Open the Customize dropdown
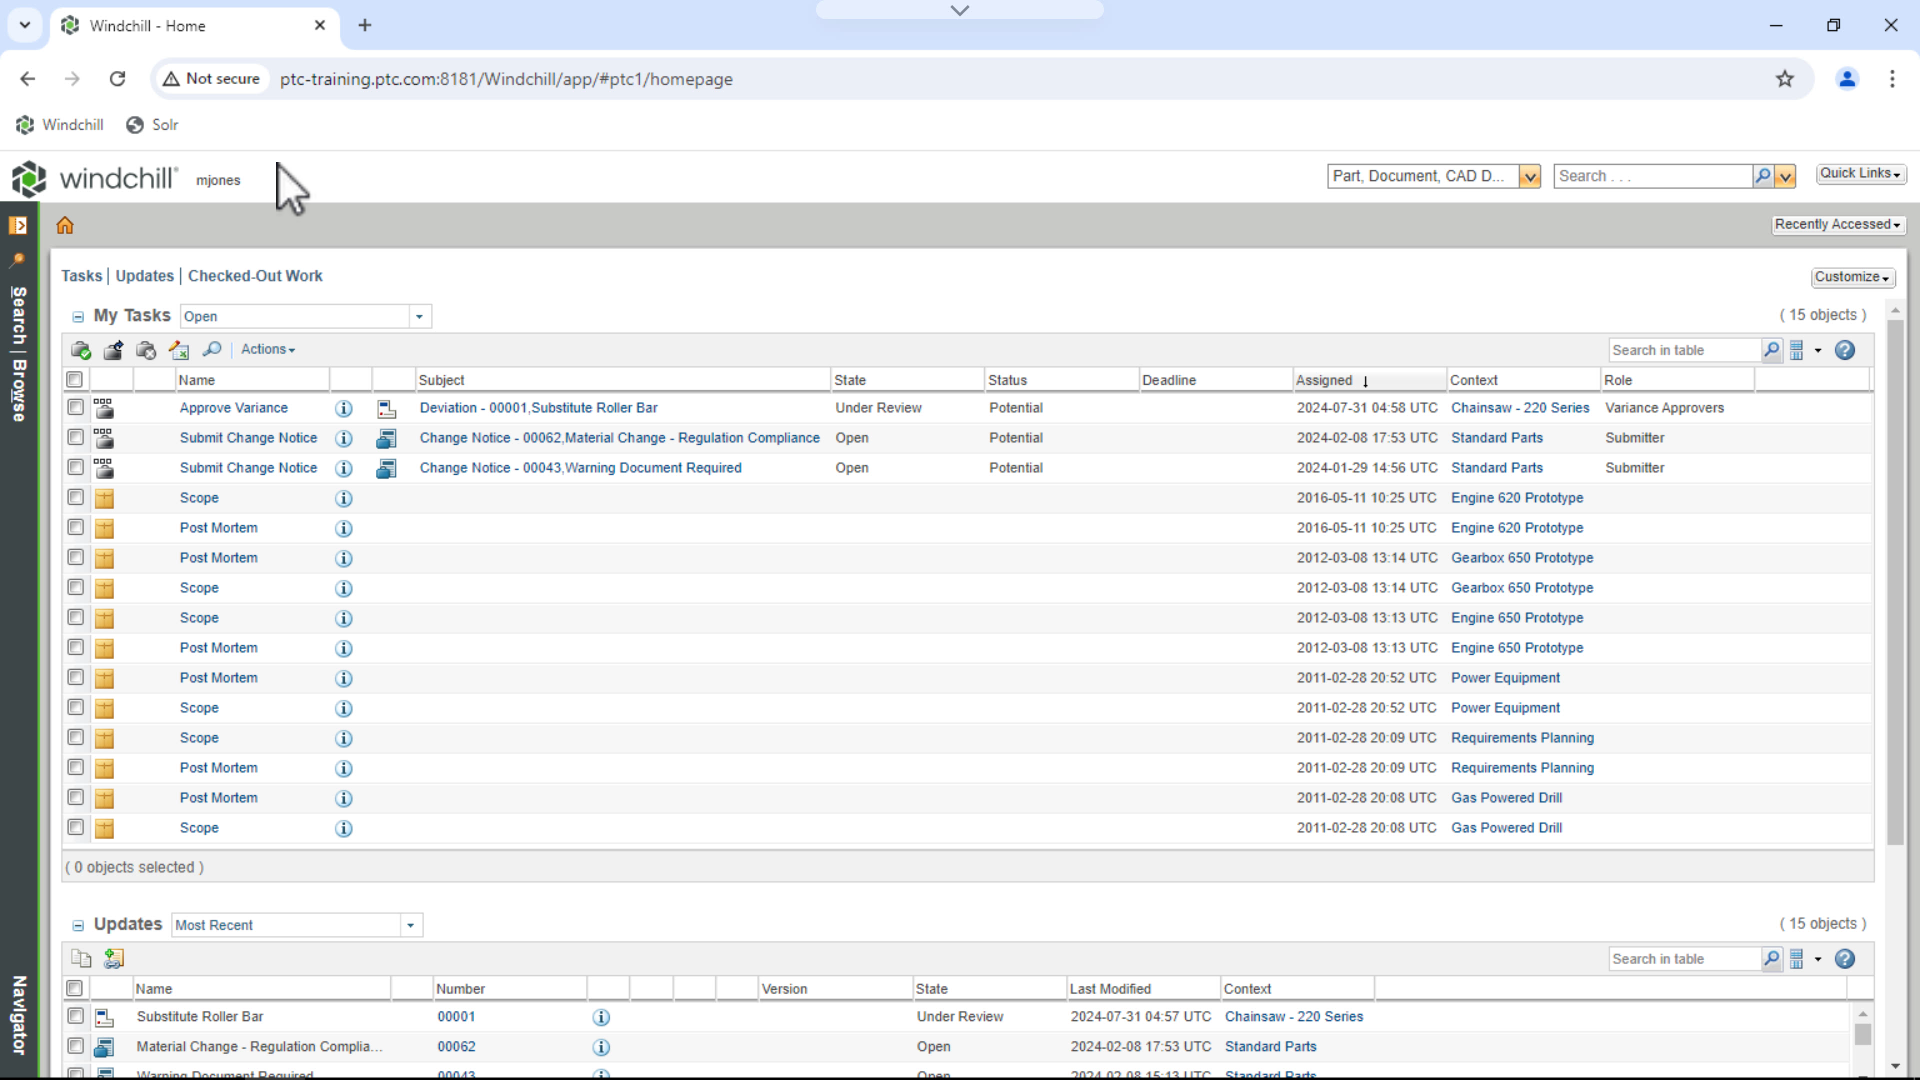This screenshot has height=1080, width=1920. 1852,277
